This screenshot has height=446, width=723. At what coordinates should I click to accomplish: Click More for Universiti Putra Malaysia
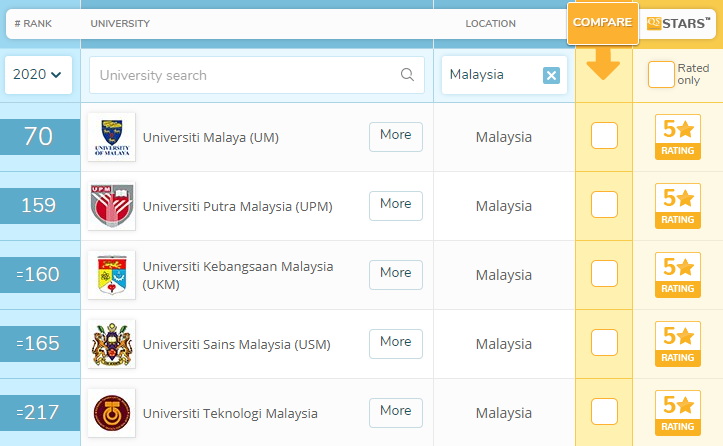click(x=396, y=206)
